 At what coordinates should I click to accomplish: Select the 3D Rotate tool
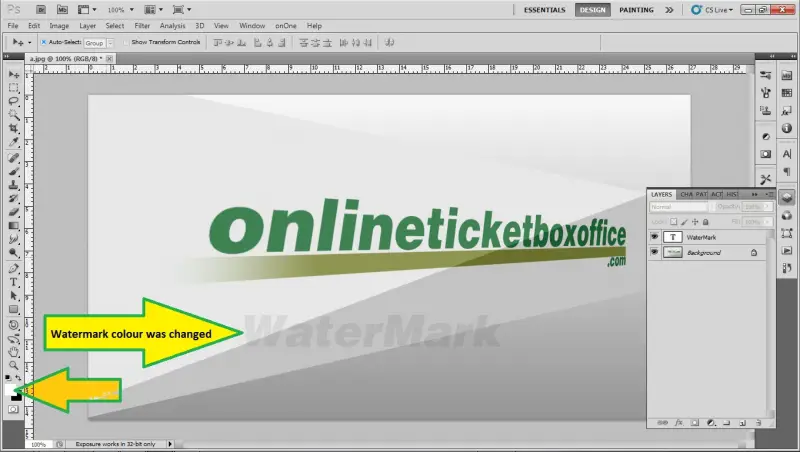coord(14,325)
